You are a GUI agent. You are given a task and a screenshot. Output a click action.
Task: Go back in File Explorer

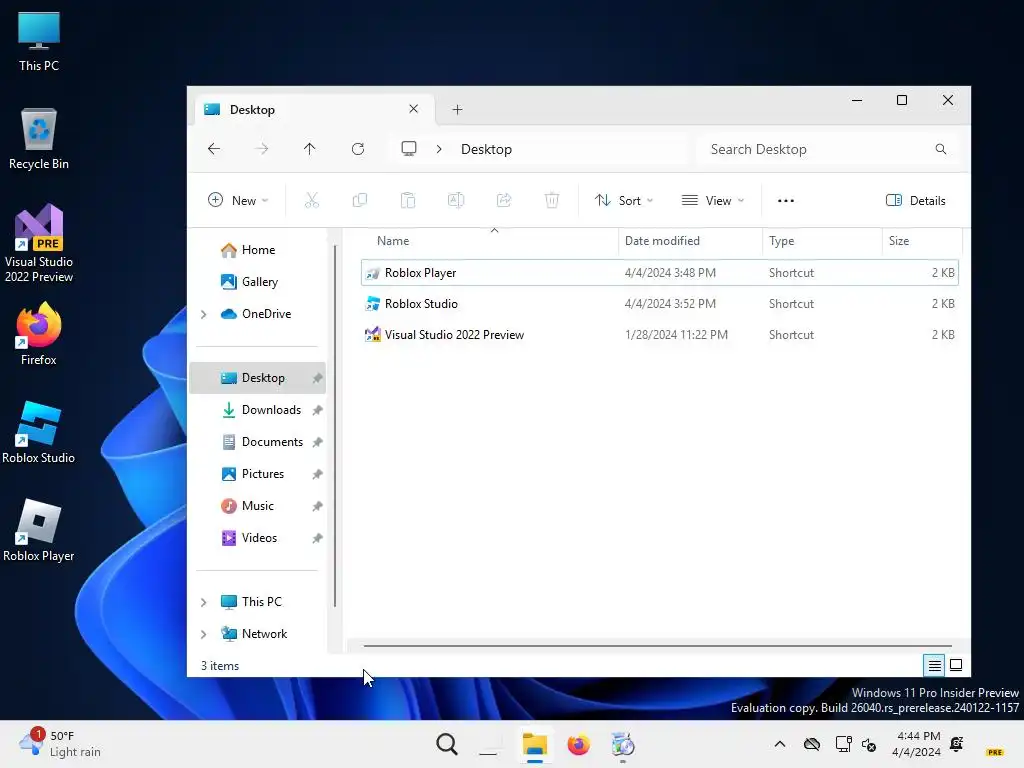coord(214,149)
